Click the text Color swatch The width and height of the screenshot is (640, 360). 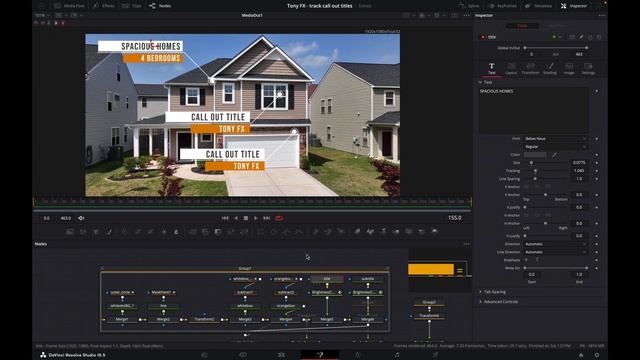pyautogui.click(x=535, y=155)
